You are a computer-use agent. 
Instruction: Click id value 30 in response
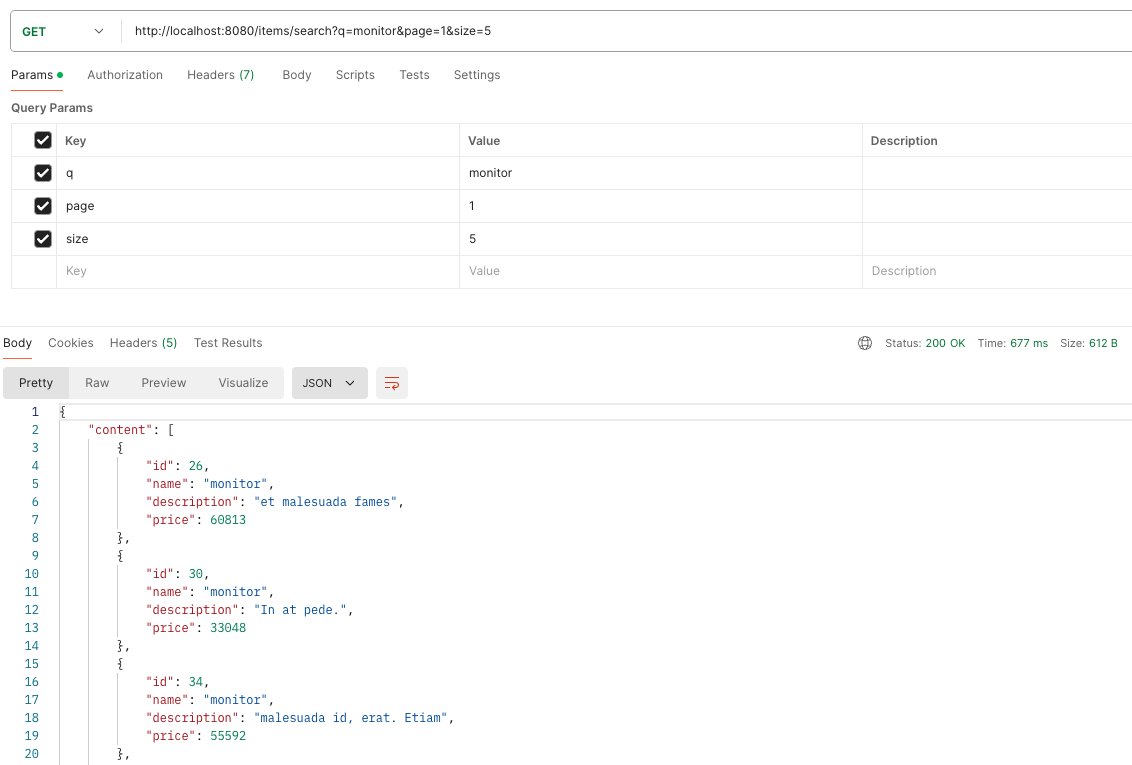point(196,574)
